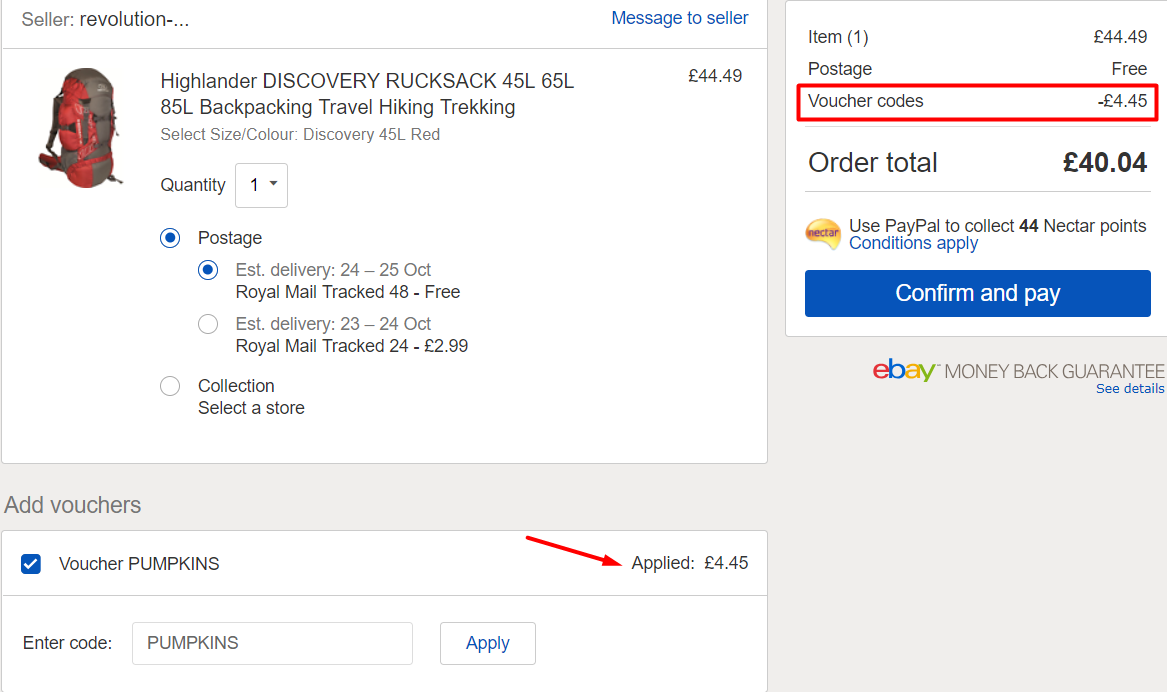This screenshot has width=1167, height=692.
Task: Select the Postage radio button
Action: (170, 238)
